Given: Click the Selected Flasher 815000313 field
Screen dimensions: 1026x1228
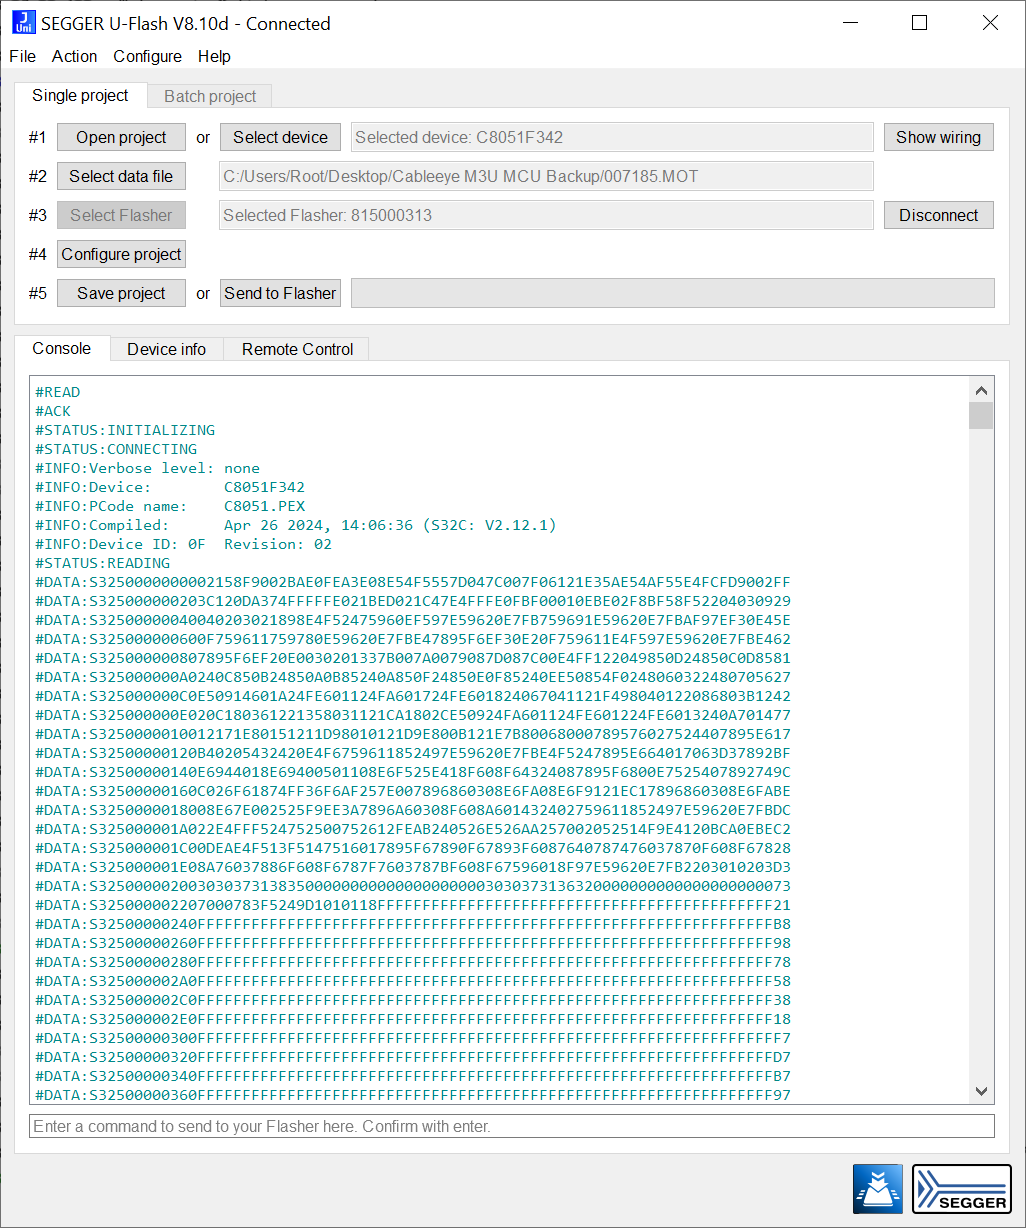Looking at the screenshot, I should 546,215.
